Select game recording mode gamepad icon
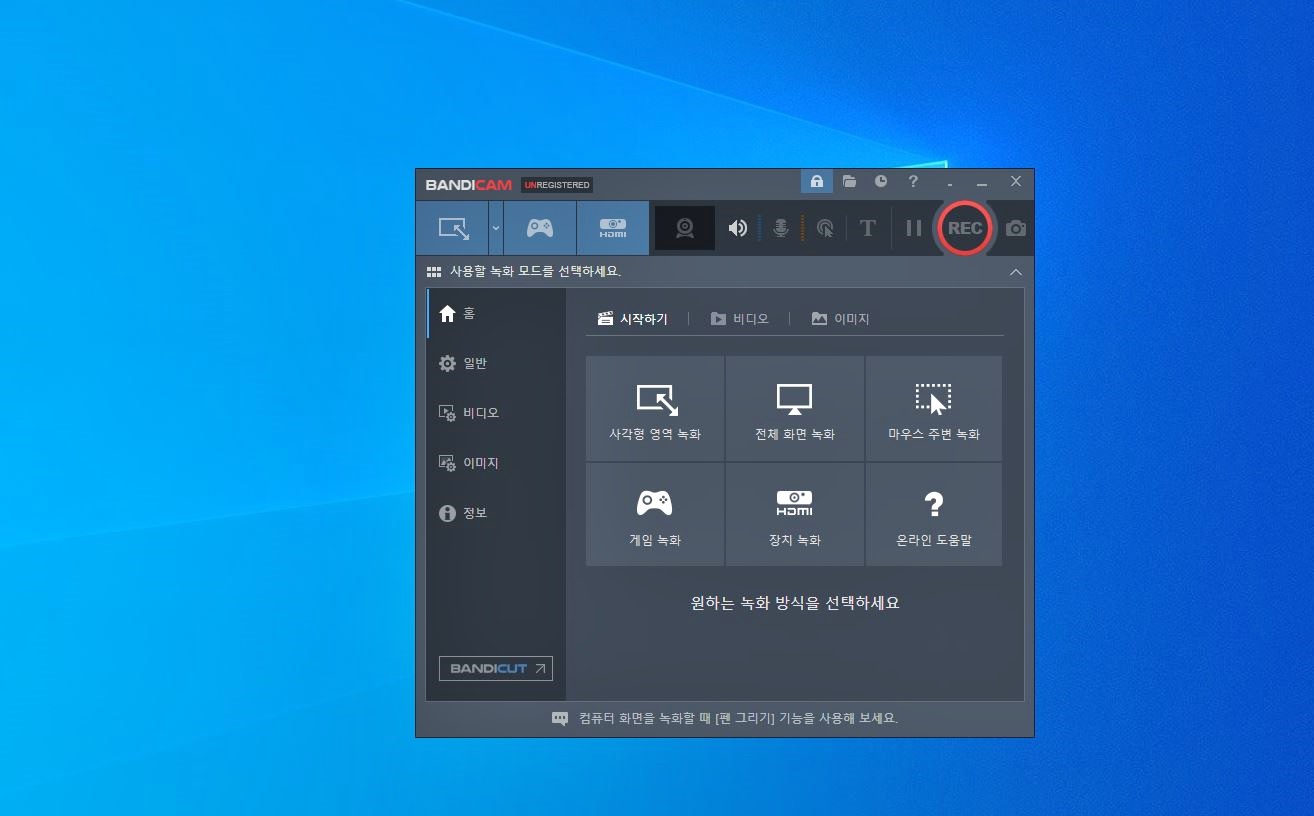This screenshot has height=816, width=1314. coord(540,228)
